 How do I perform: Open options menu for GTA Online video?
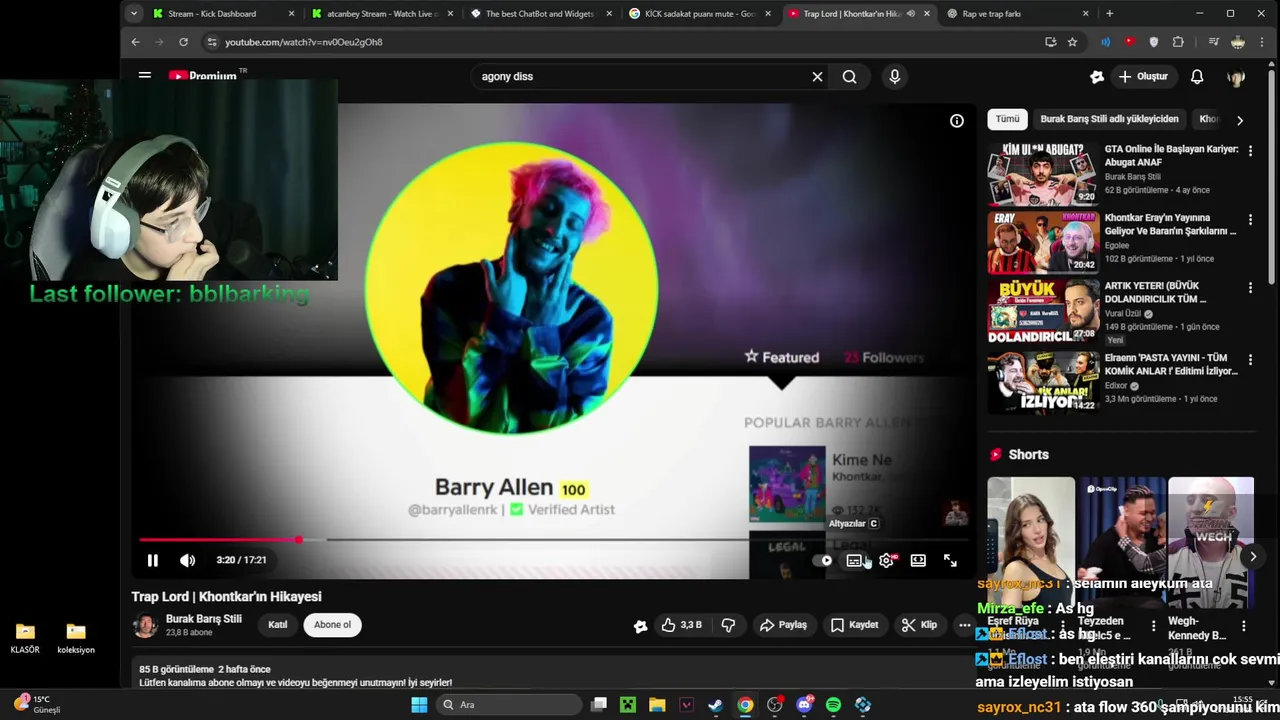(x=1250, y=150)
